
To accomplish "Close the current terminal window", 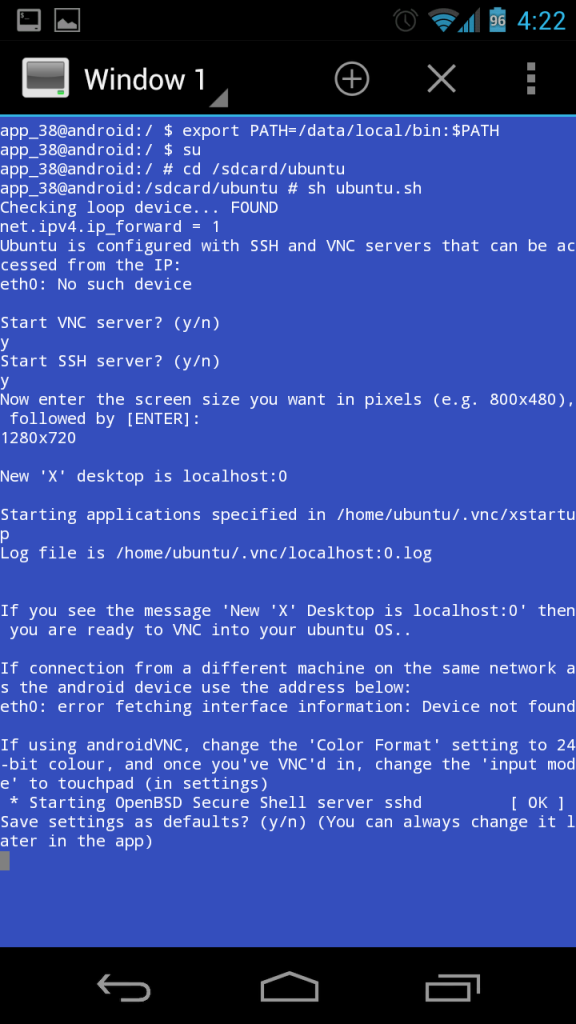I will point(441,80).
